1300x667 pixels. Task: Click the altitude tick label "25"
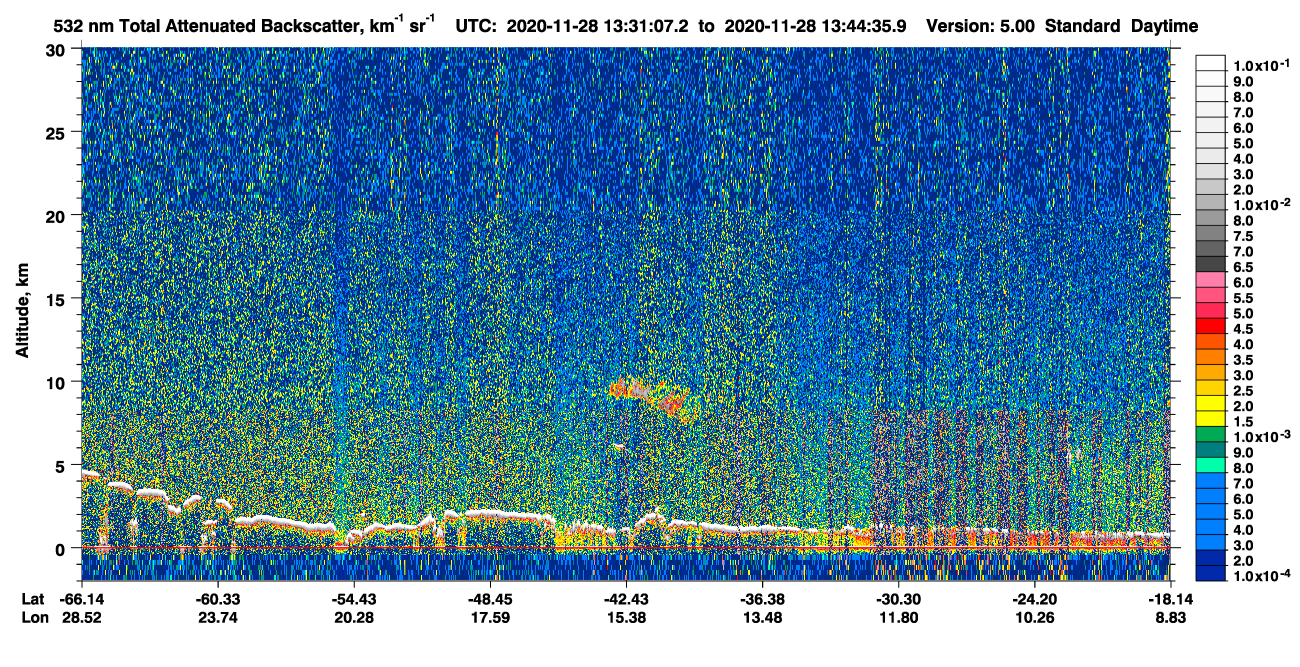tap(58, 132)
